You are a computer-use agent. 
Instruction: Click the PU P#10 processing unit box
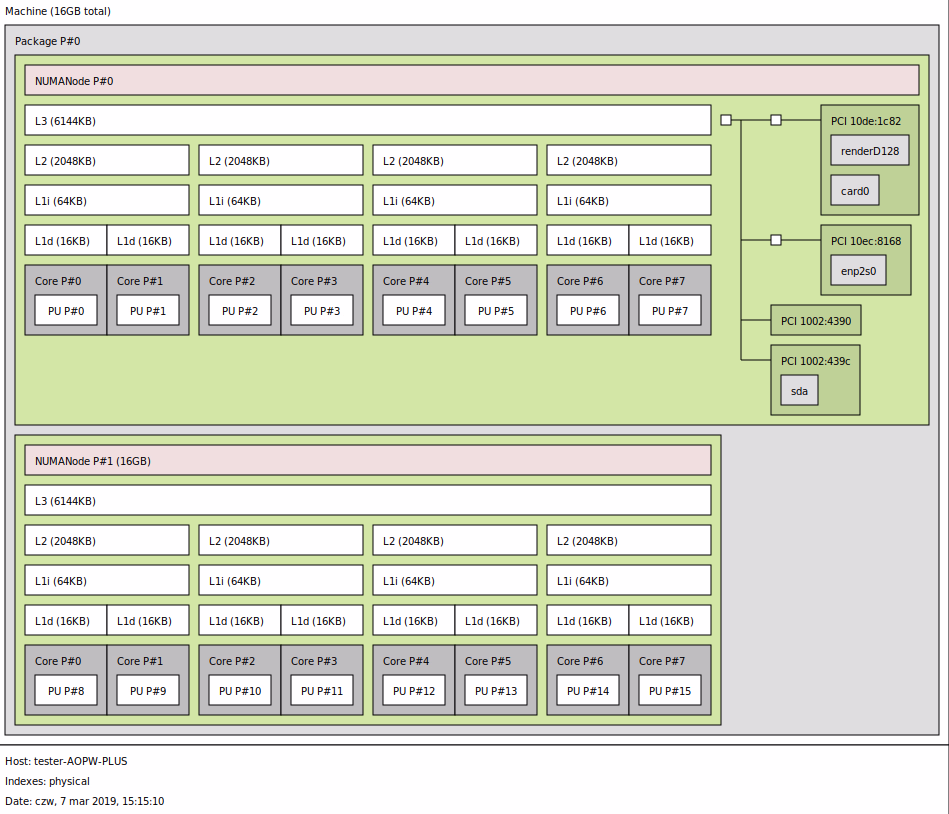(x=240, y=691)
